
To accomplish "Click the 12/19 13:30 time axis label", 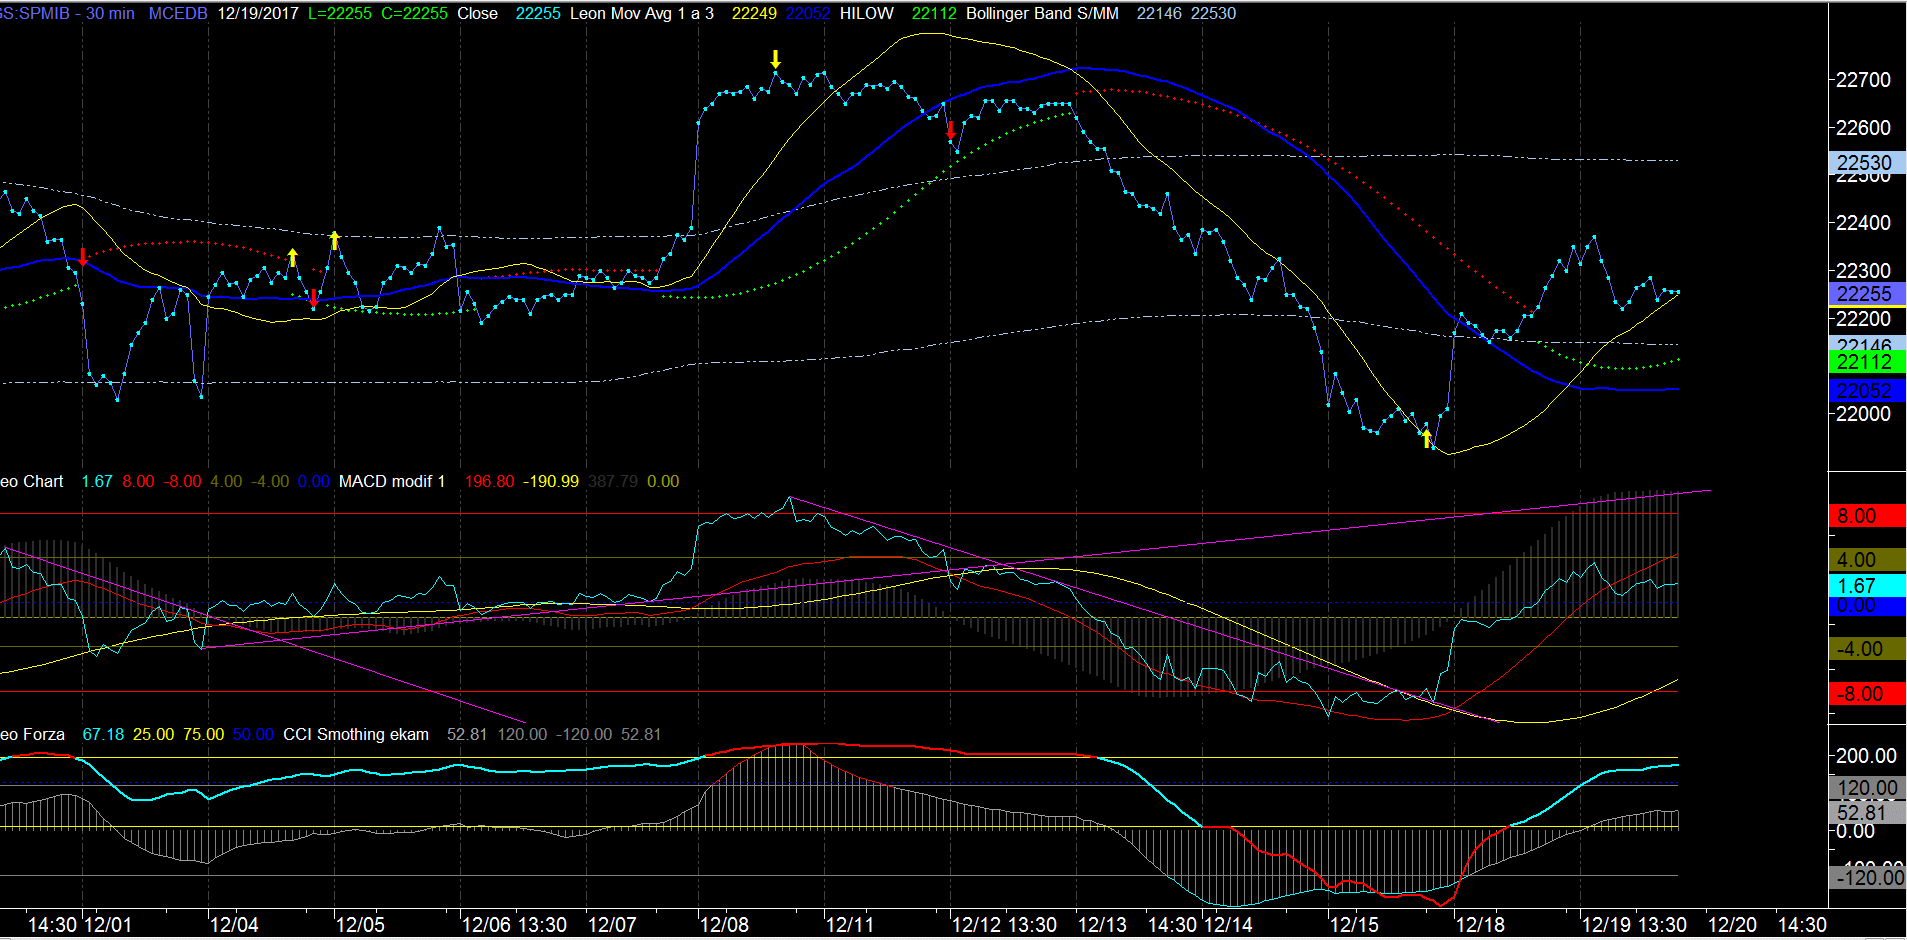I will coord(1635,925).
